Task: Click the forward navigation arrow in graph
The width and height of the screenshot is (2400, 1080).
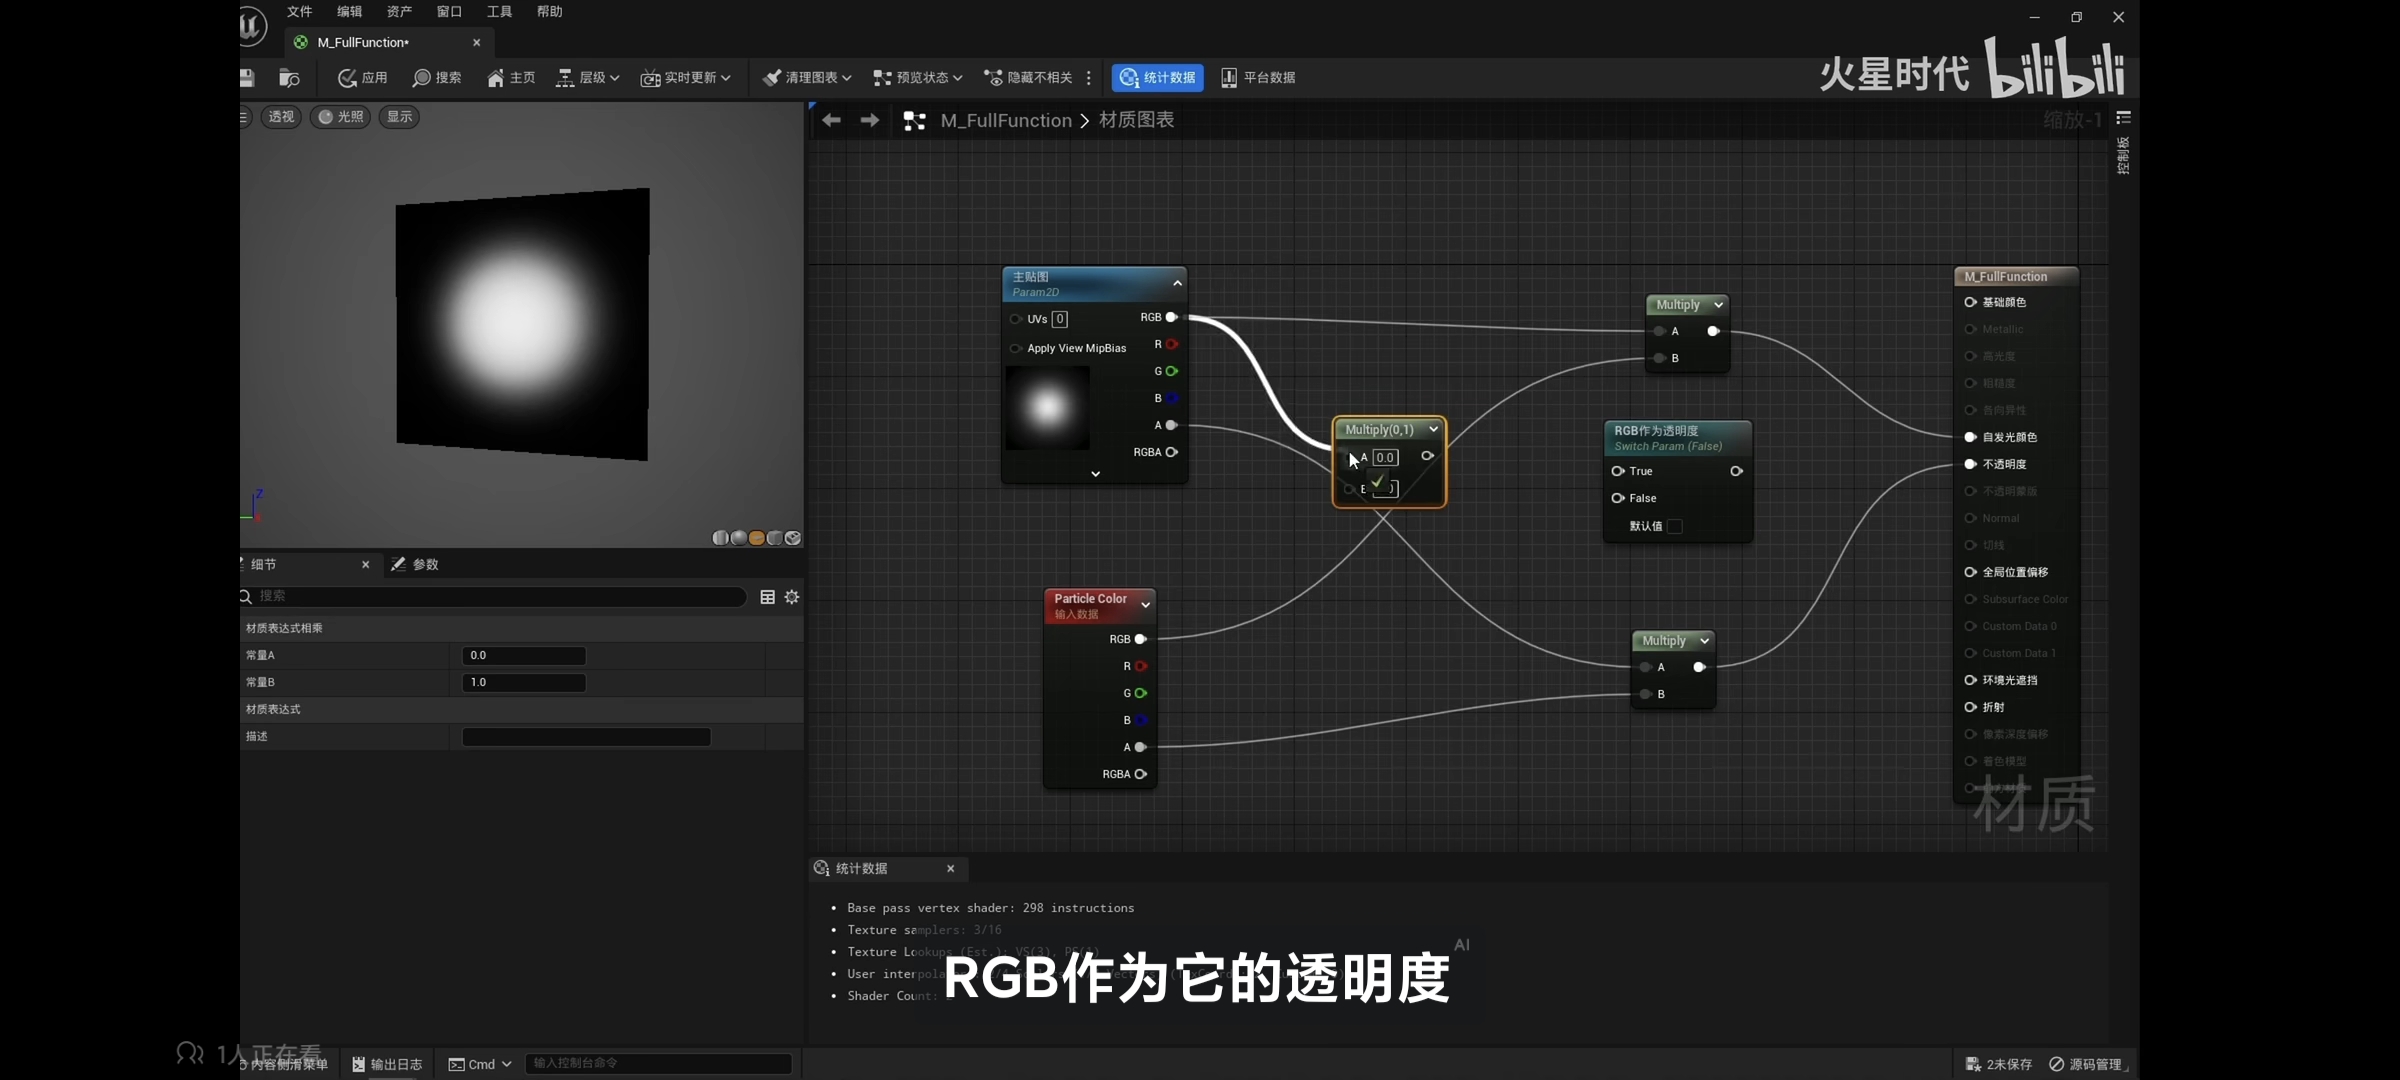Action: click(x=870, y=121)
